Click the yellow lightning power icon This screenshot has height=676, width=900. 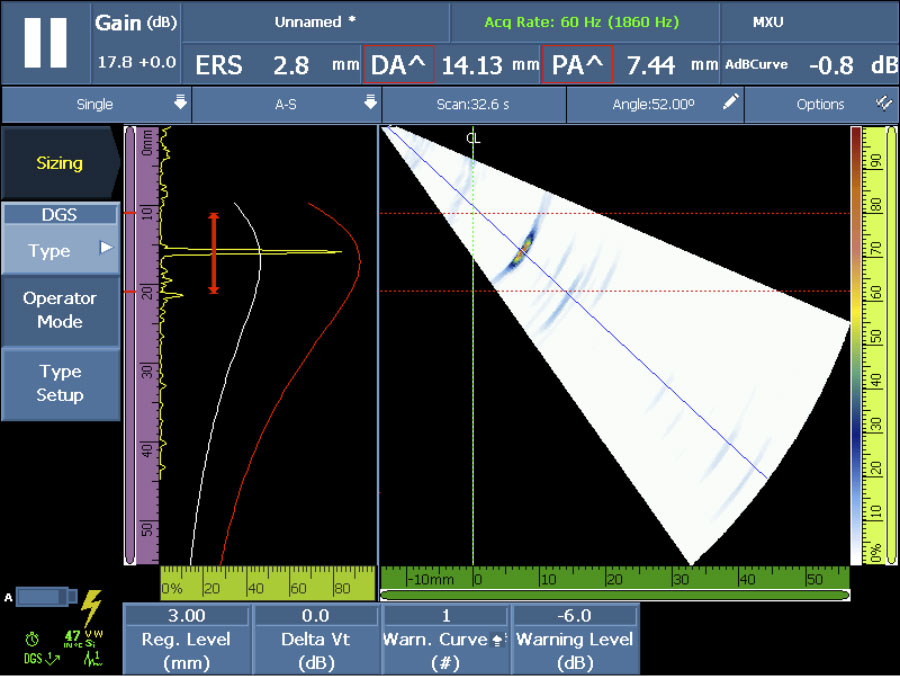(x=91, y=607)
